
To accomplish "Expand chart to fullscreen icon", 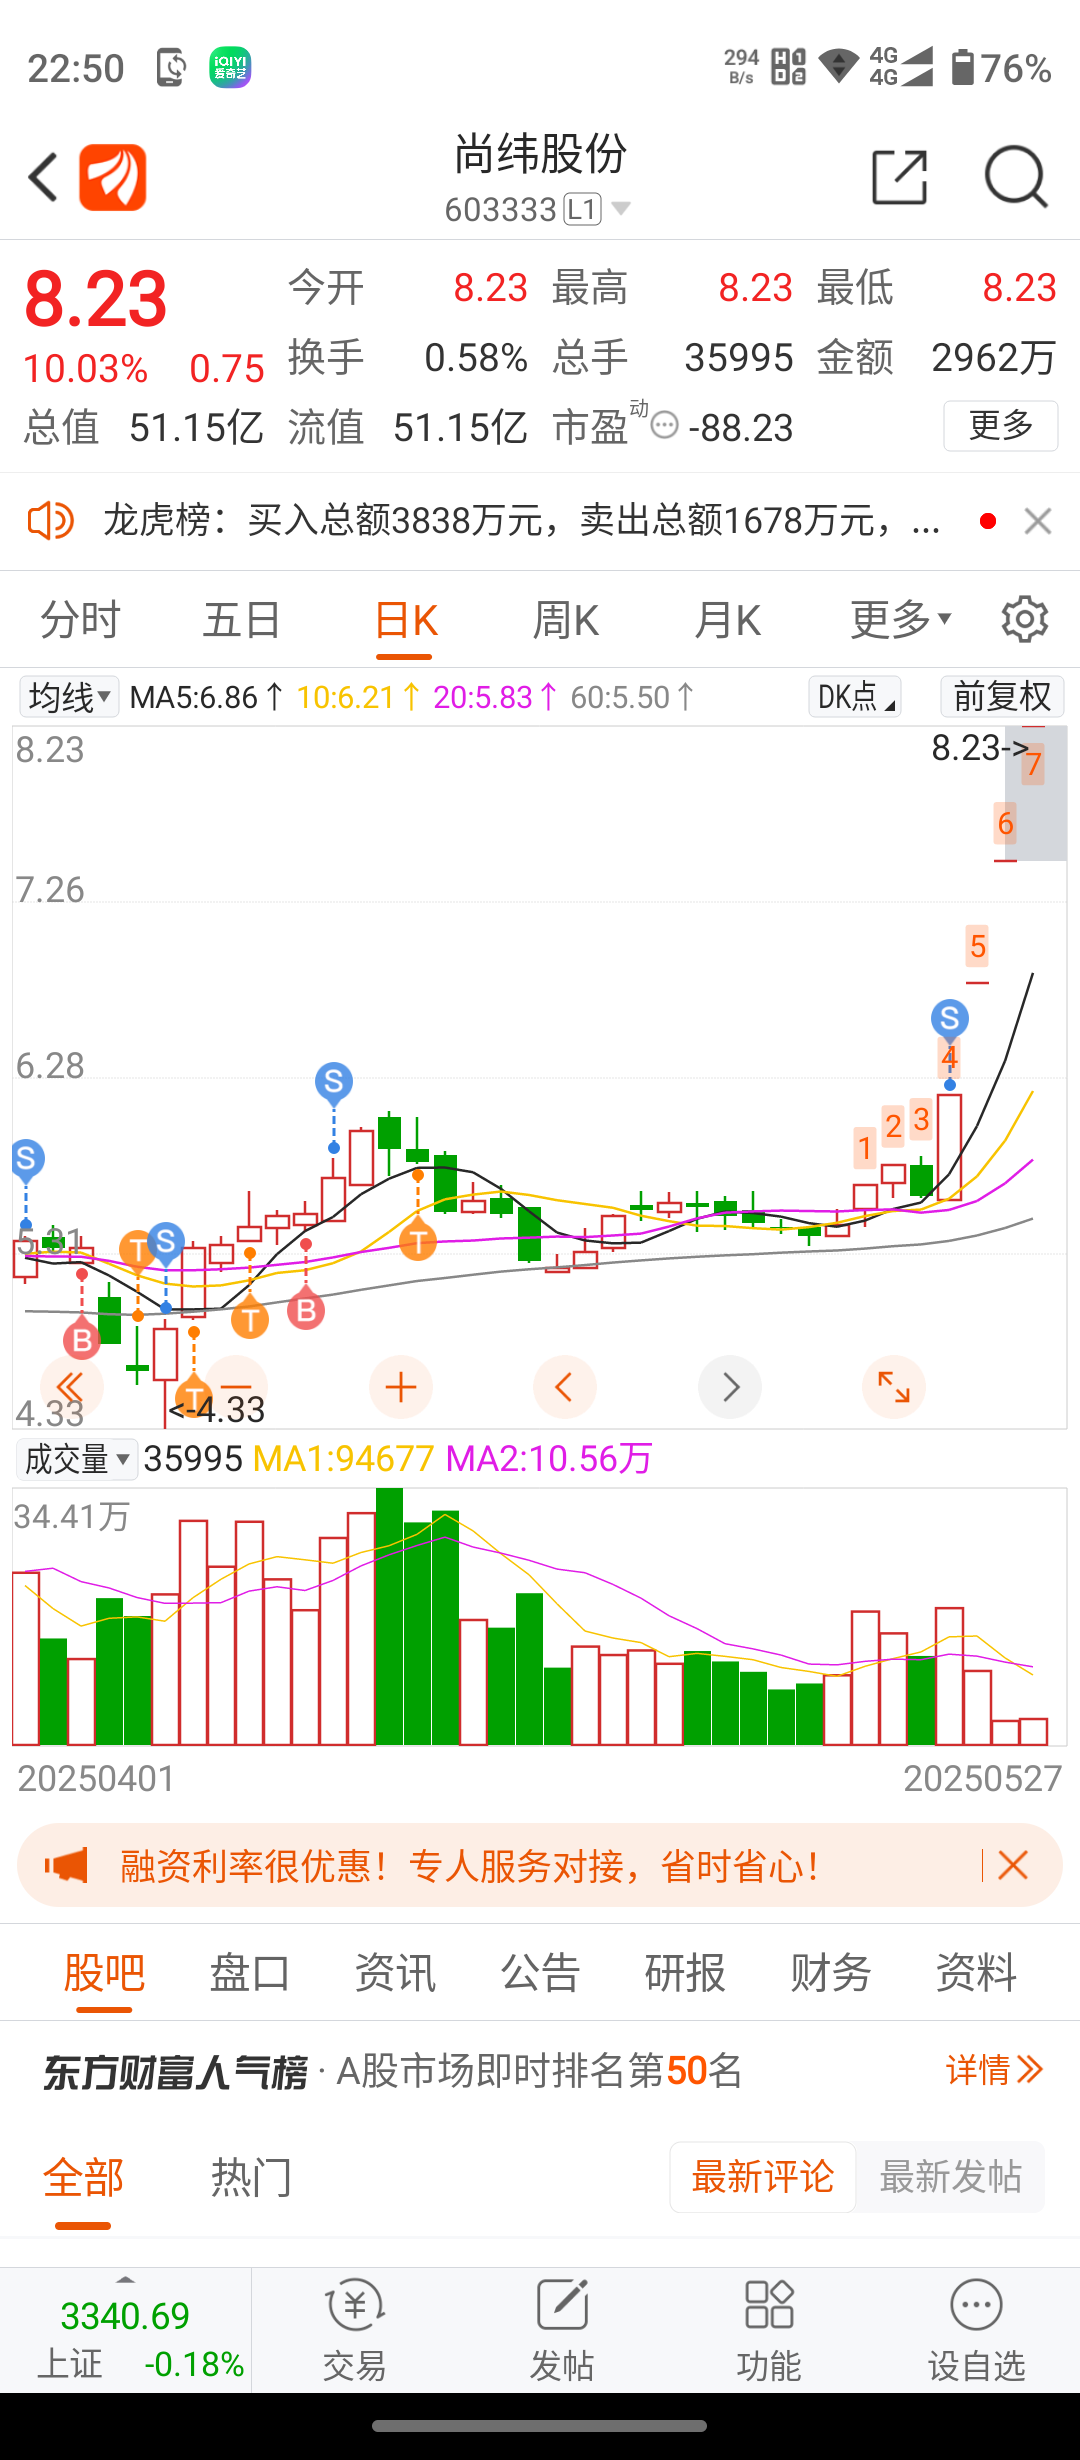I will [x=894, y=1387].
